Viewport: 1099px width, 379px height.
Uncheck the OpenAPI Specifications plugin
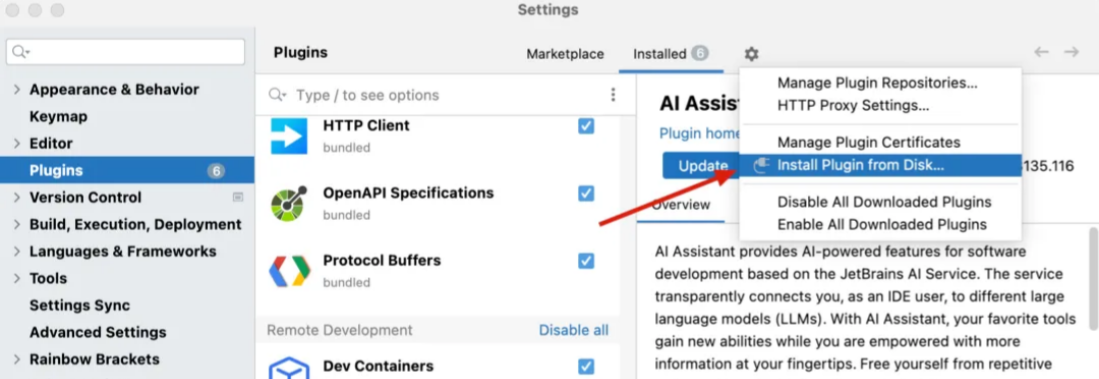pyautogui.click(x=586, y=193)
